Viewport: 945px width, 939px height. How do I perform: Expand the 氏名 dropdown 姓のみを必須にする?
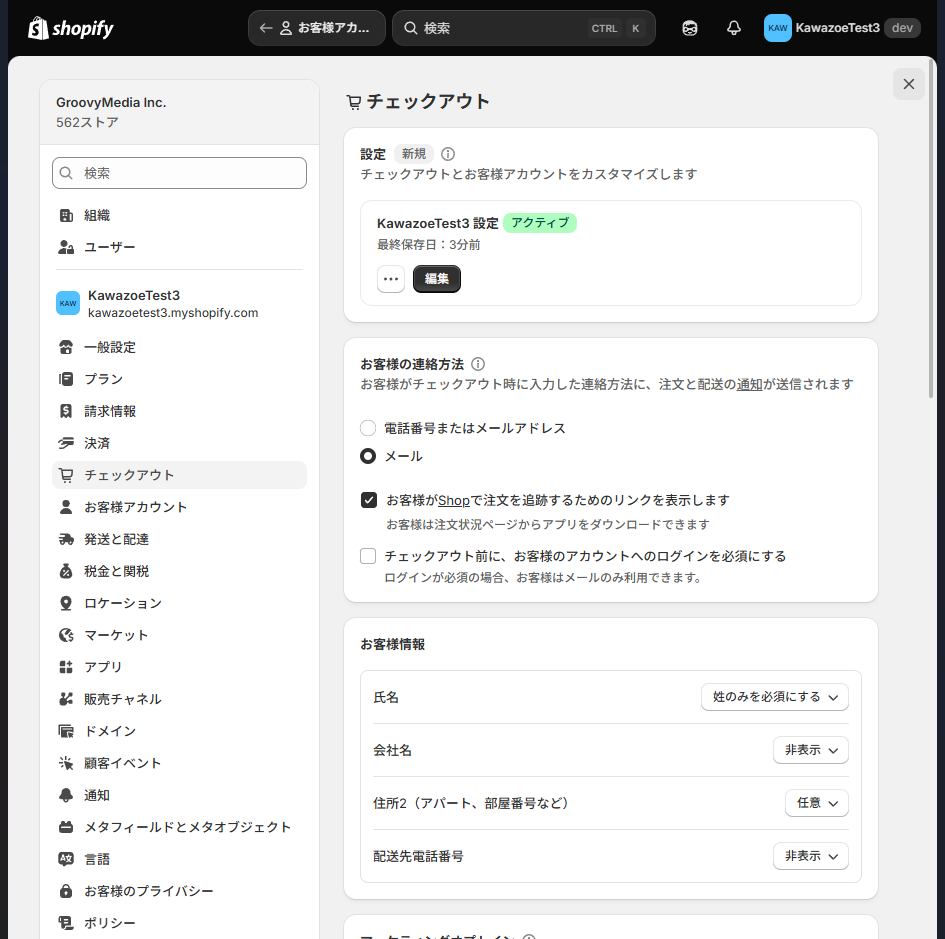[x=774, y=697]
